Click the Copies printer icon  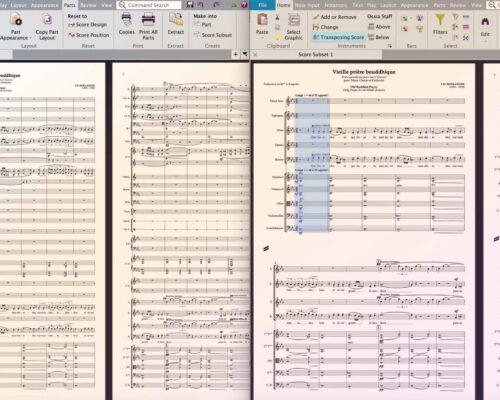pyautogui.click(x=126, y=20)
